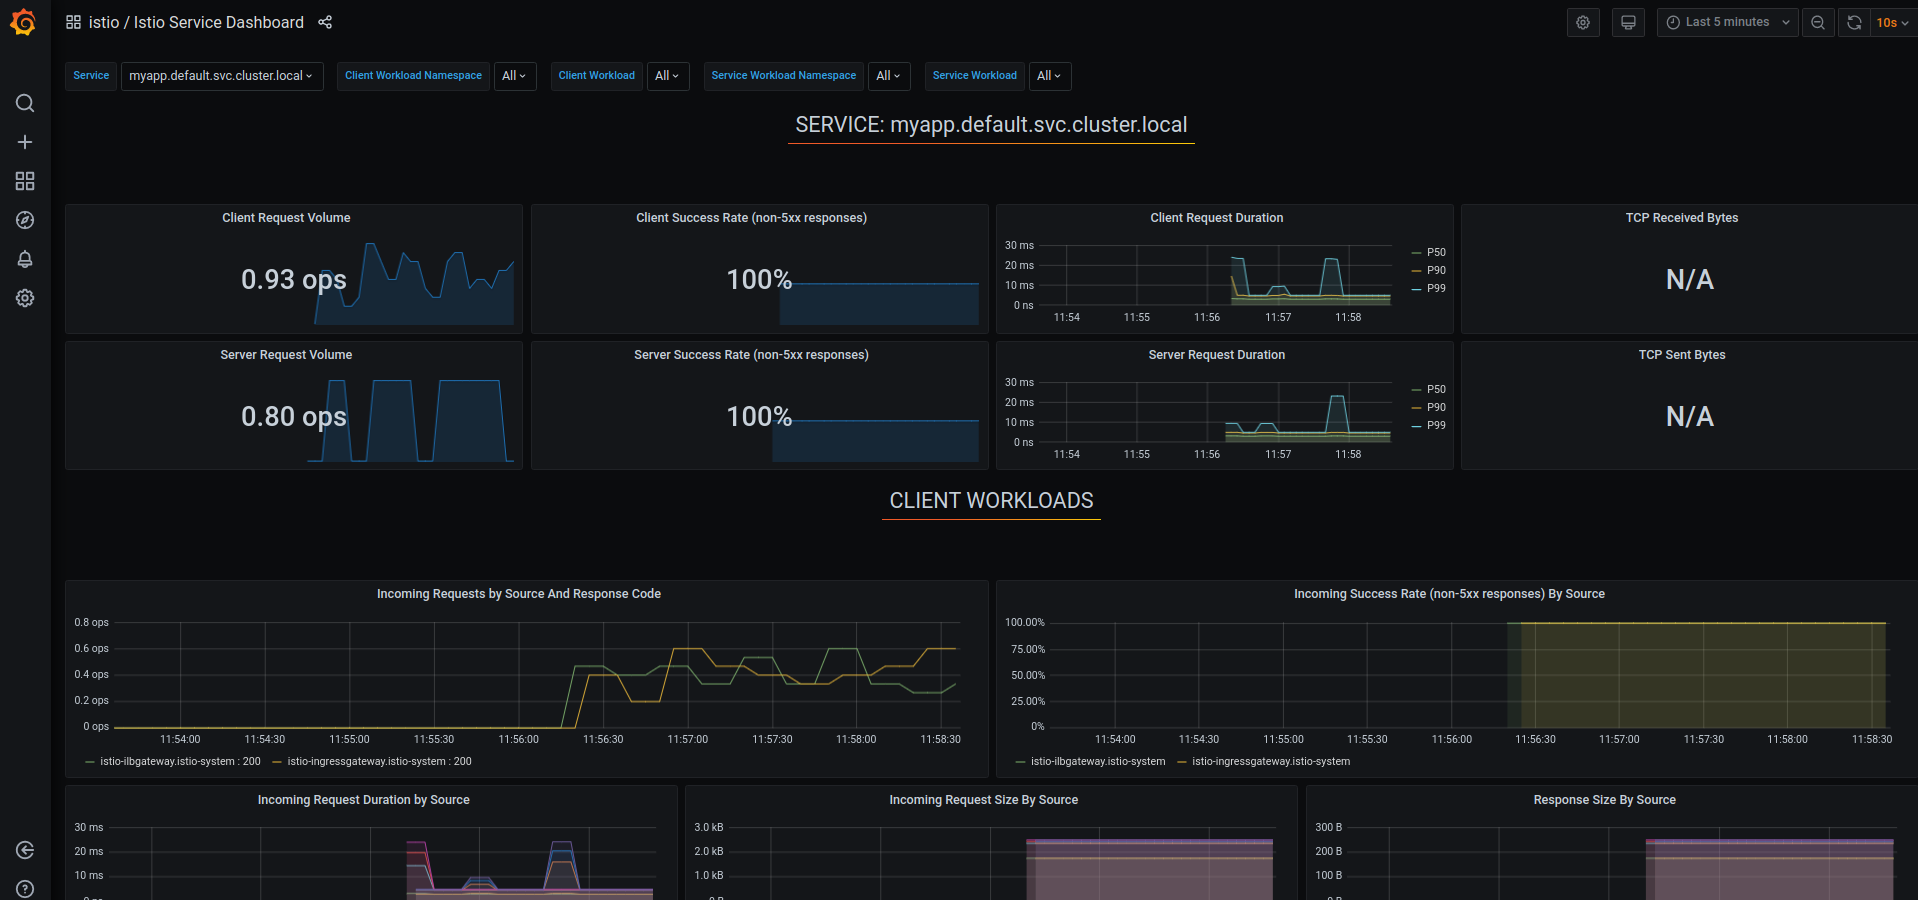Image resolution: width=1918 pixels, height=900 pixels.
Task: Open the Configuration gear in sidebar
Action: [x=25, y=298]
